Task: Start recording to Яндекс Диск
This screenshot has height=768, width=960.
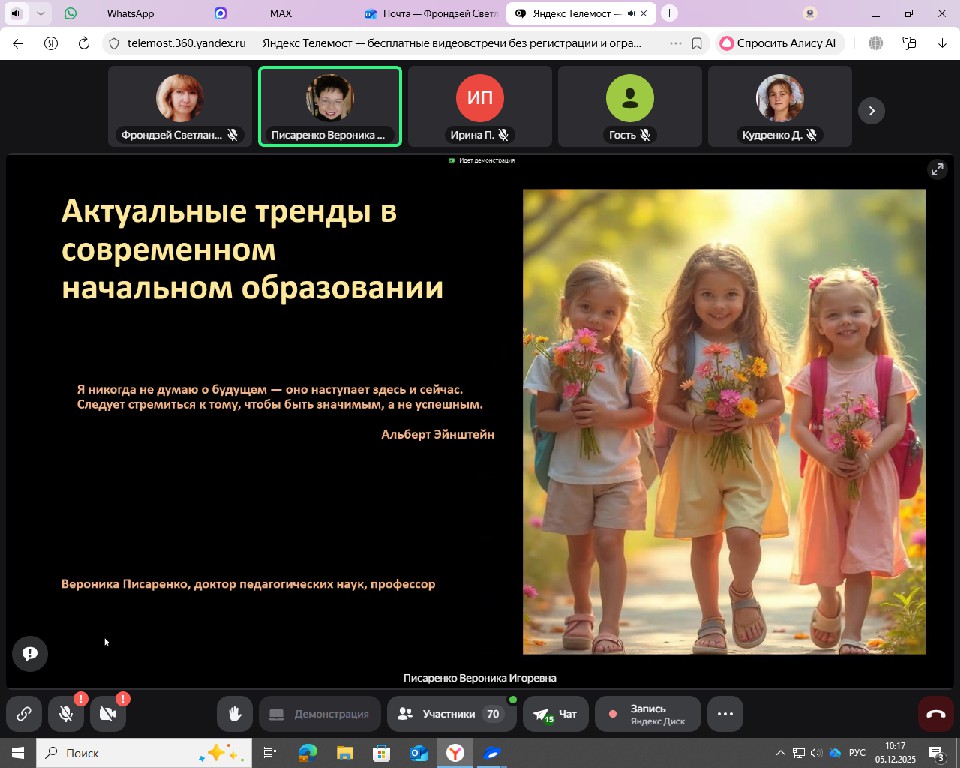Action: [647, 714]
